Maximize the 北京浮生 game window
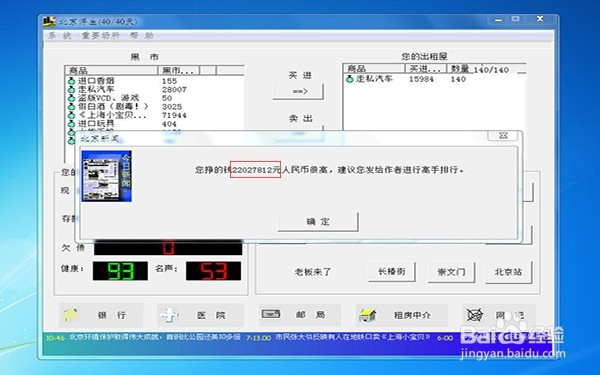Image resolution: width=600 pixels, height=375 pixels. click(516, 19)
